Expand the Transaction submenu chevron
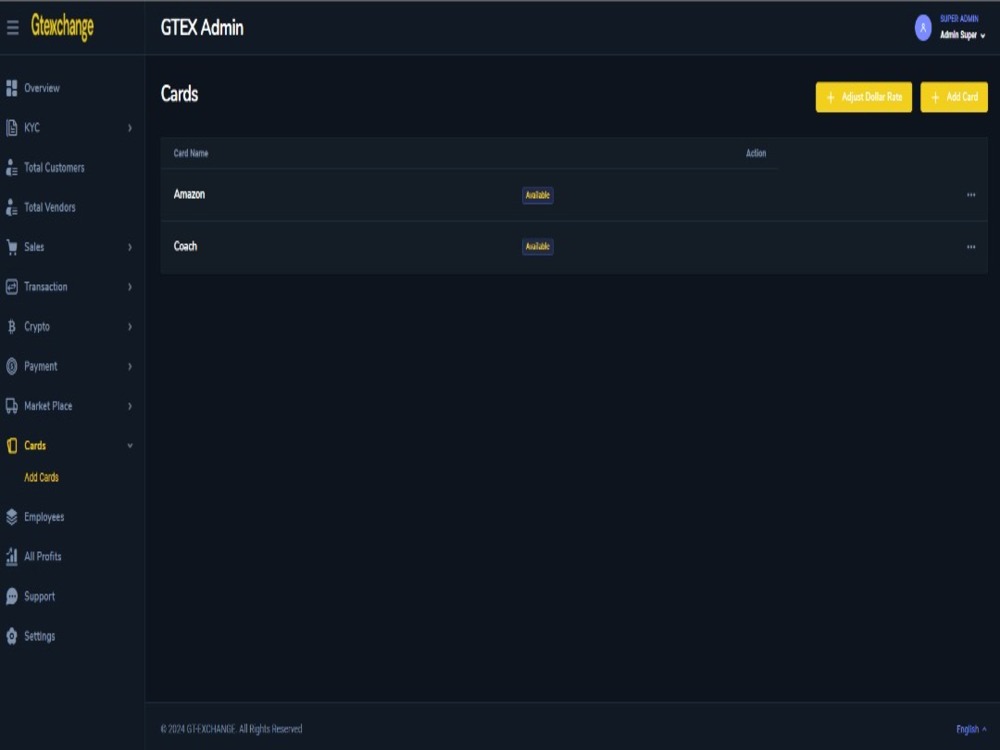 pos(130,287)
